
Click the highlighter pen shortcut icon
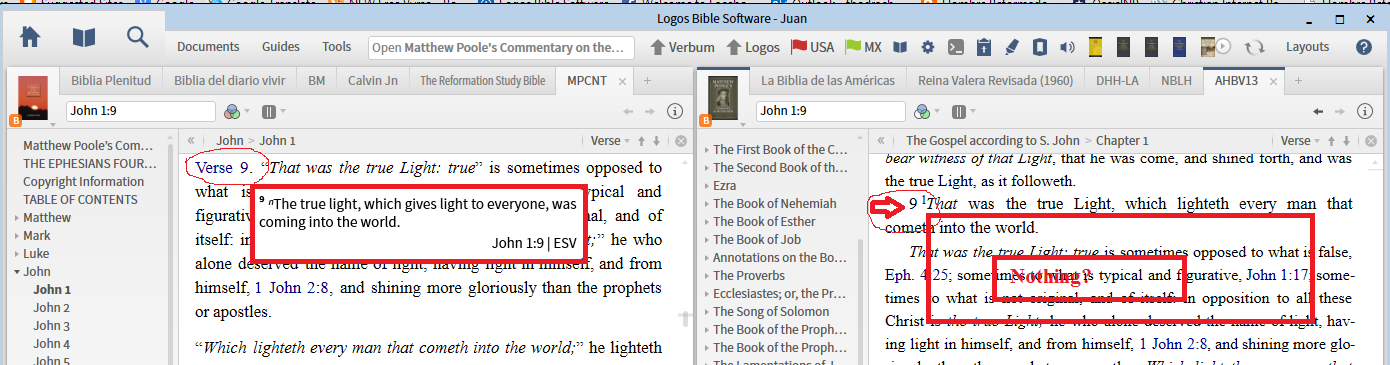(1011, 47)
